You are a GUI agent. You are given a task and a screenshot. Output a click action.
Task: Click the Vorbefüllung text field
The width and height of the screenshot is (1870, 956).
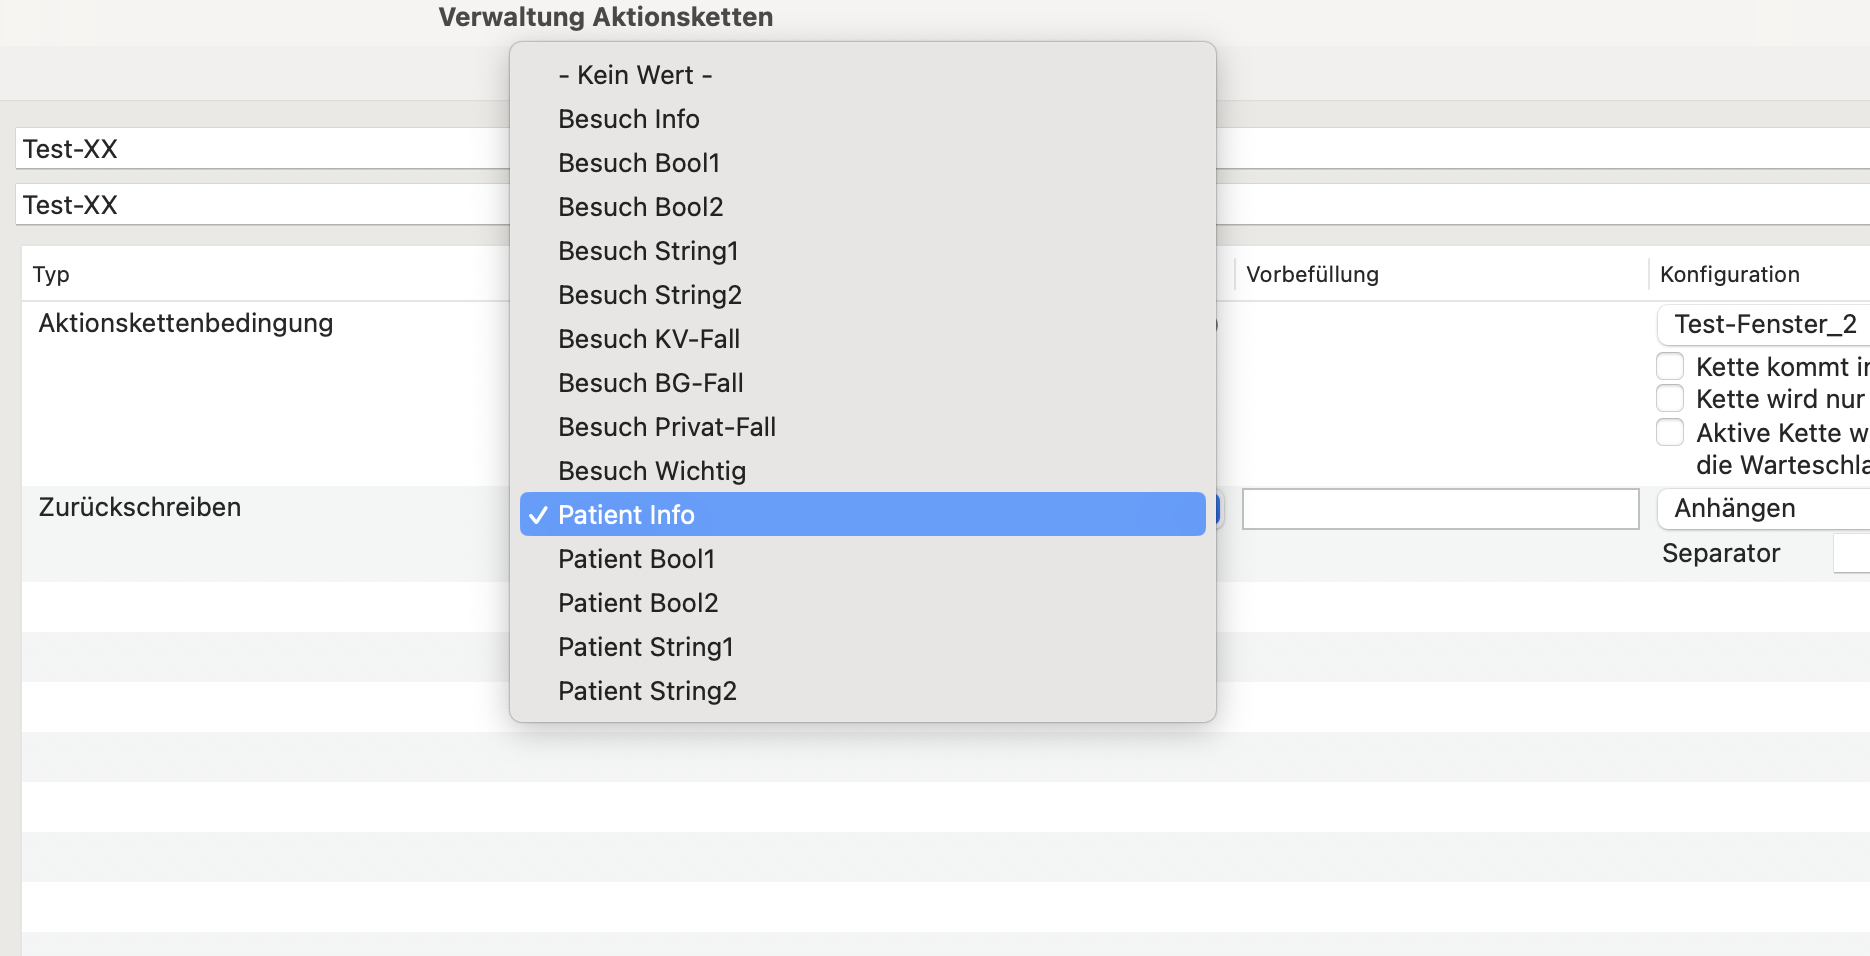tap(1440, 509)
